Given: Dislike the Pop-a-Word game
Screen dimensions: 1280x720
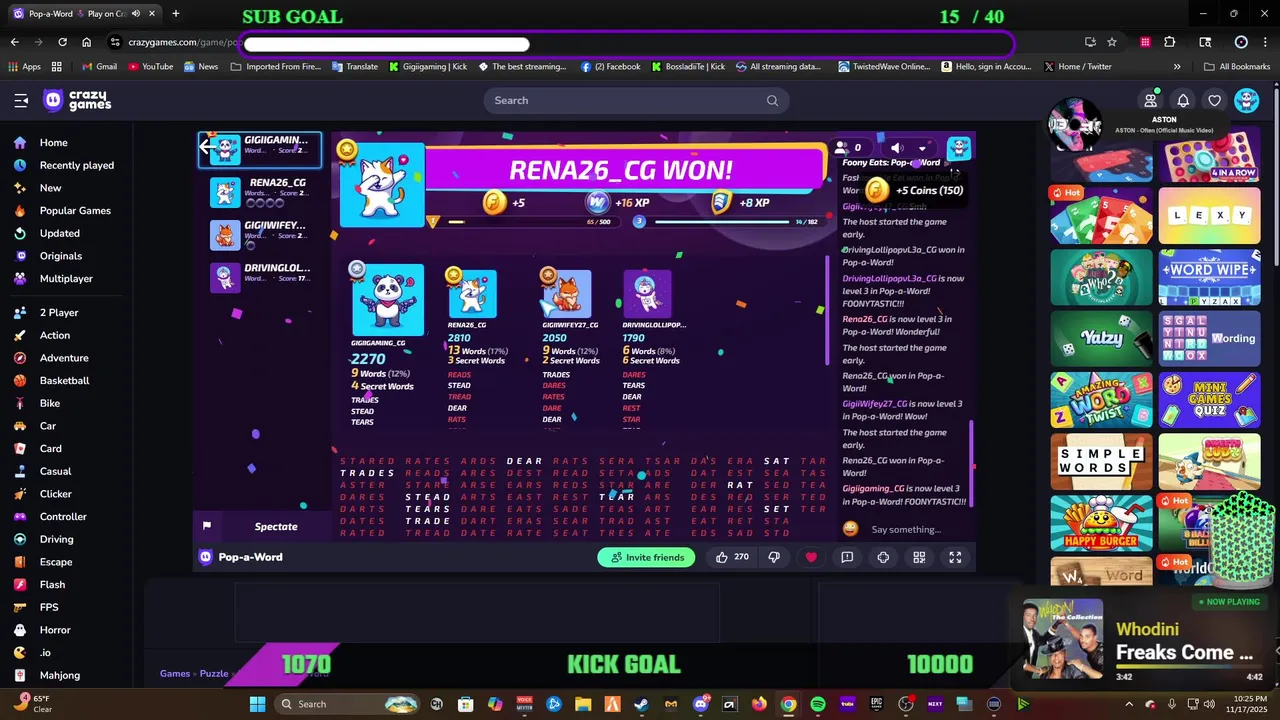Looking at the screenshot, I should [774, 557].
